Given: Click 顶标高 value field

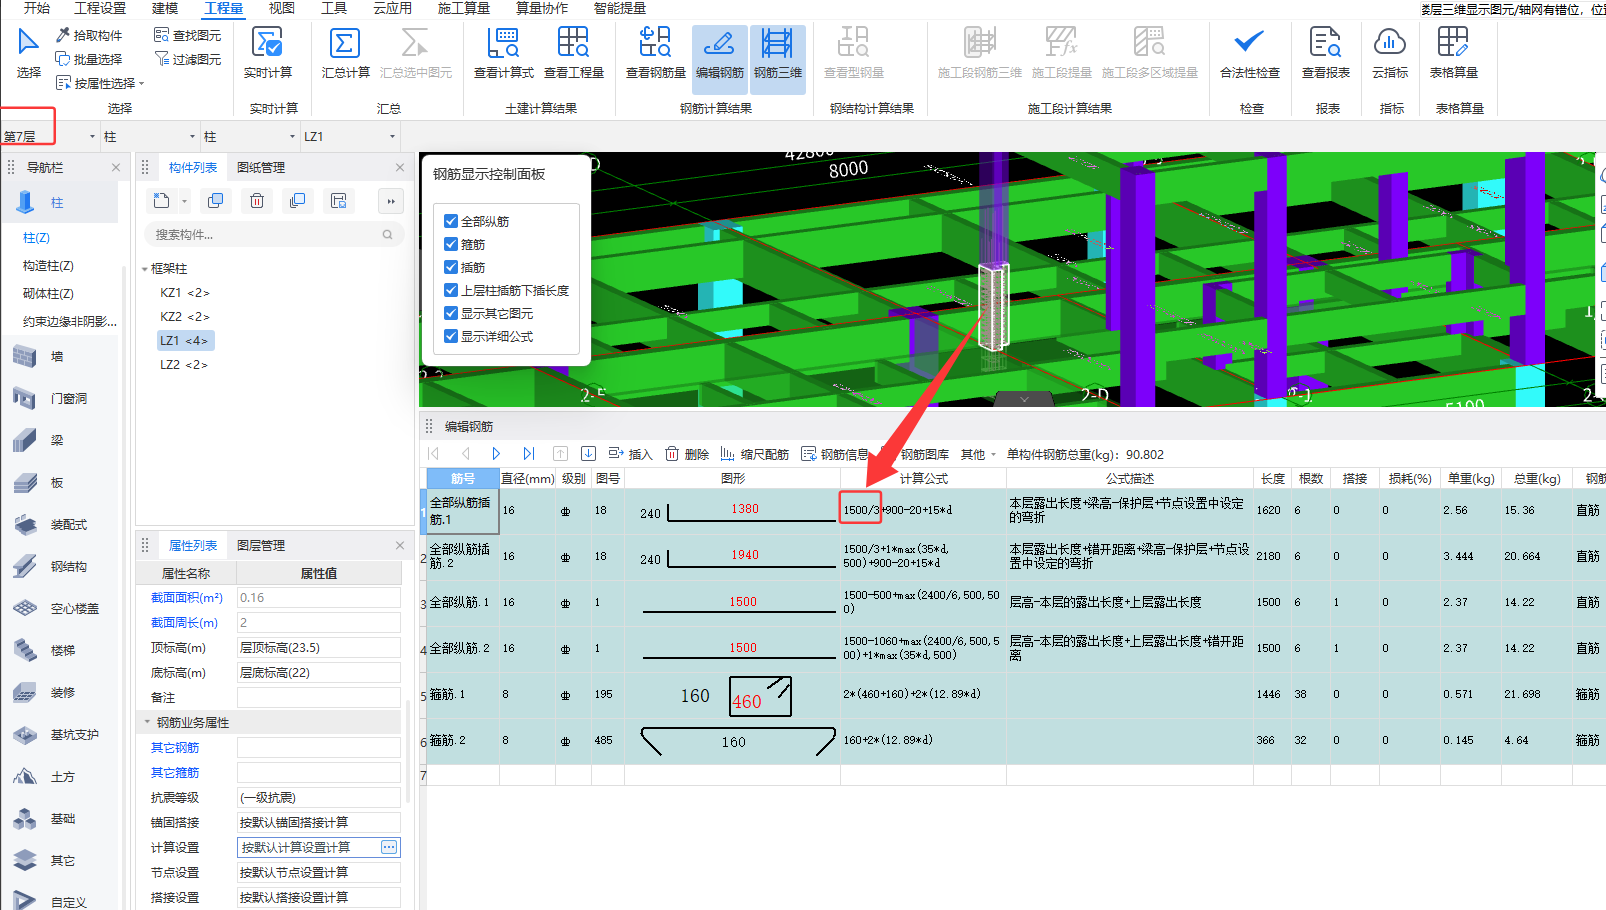Looking at the screenshot, I should (319, 648).
